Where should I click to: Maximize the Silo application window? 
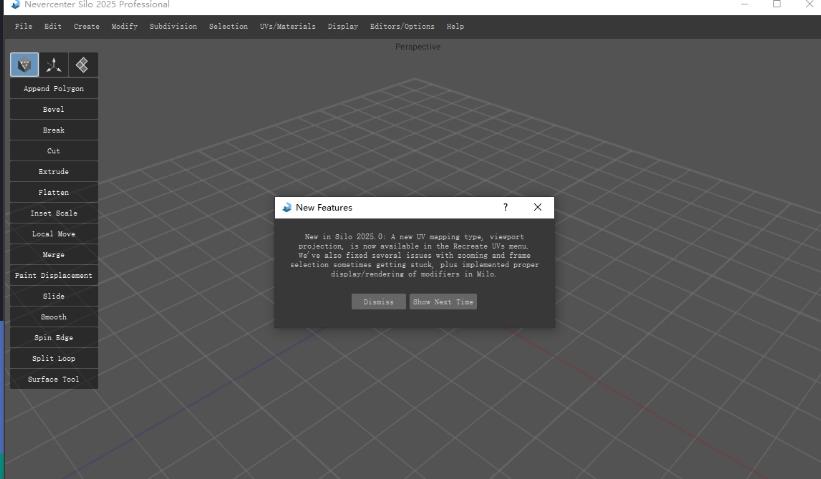click(777, 4)
